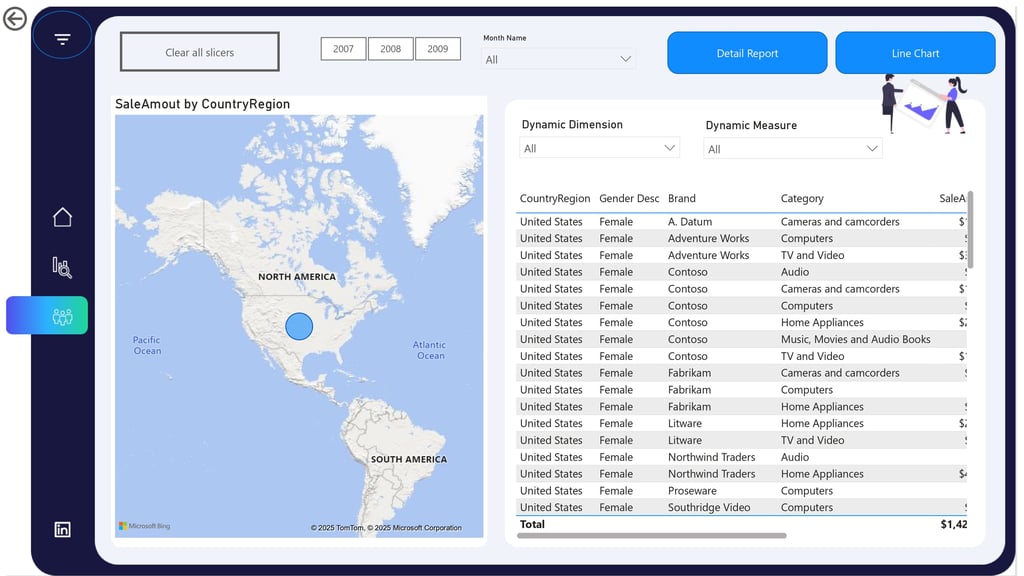Select the customers people icon
Screen dimensions: 1024x576
pos(63,317)
